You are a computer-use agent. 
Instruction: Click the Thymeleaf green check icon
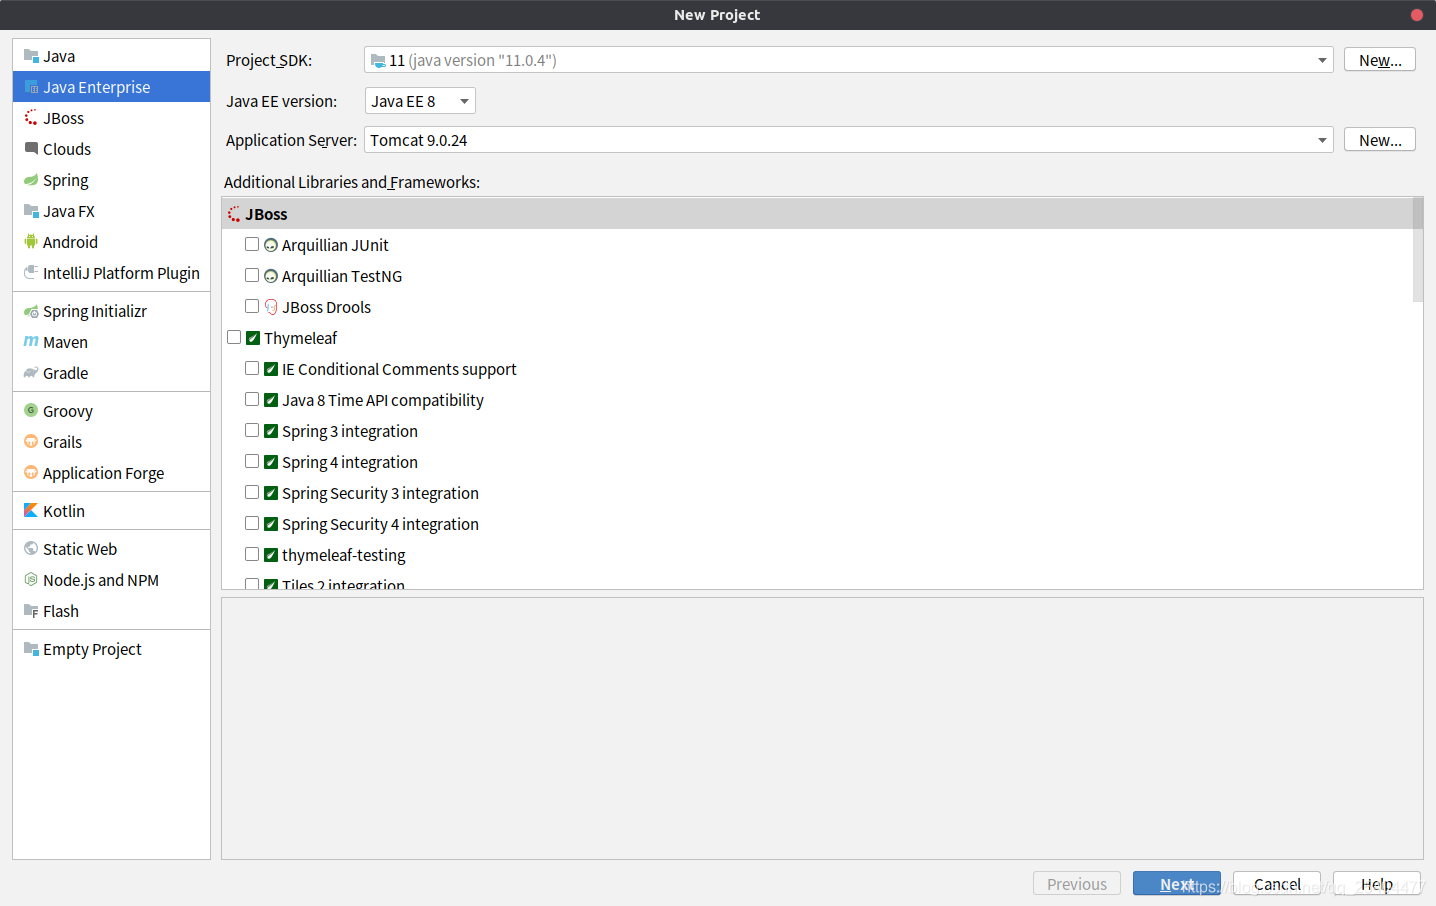(x=253, y=338)
